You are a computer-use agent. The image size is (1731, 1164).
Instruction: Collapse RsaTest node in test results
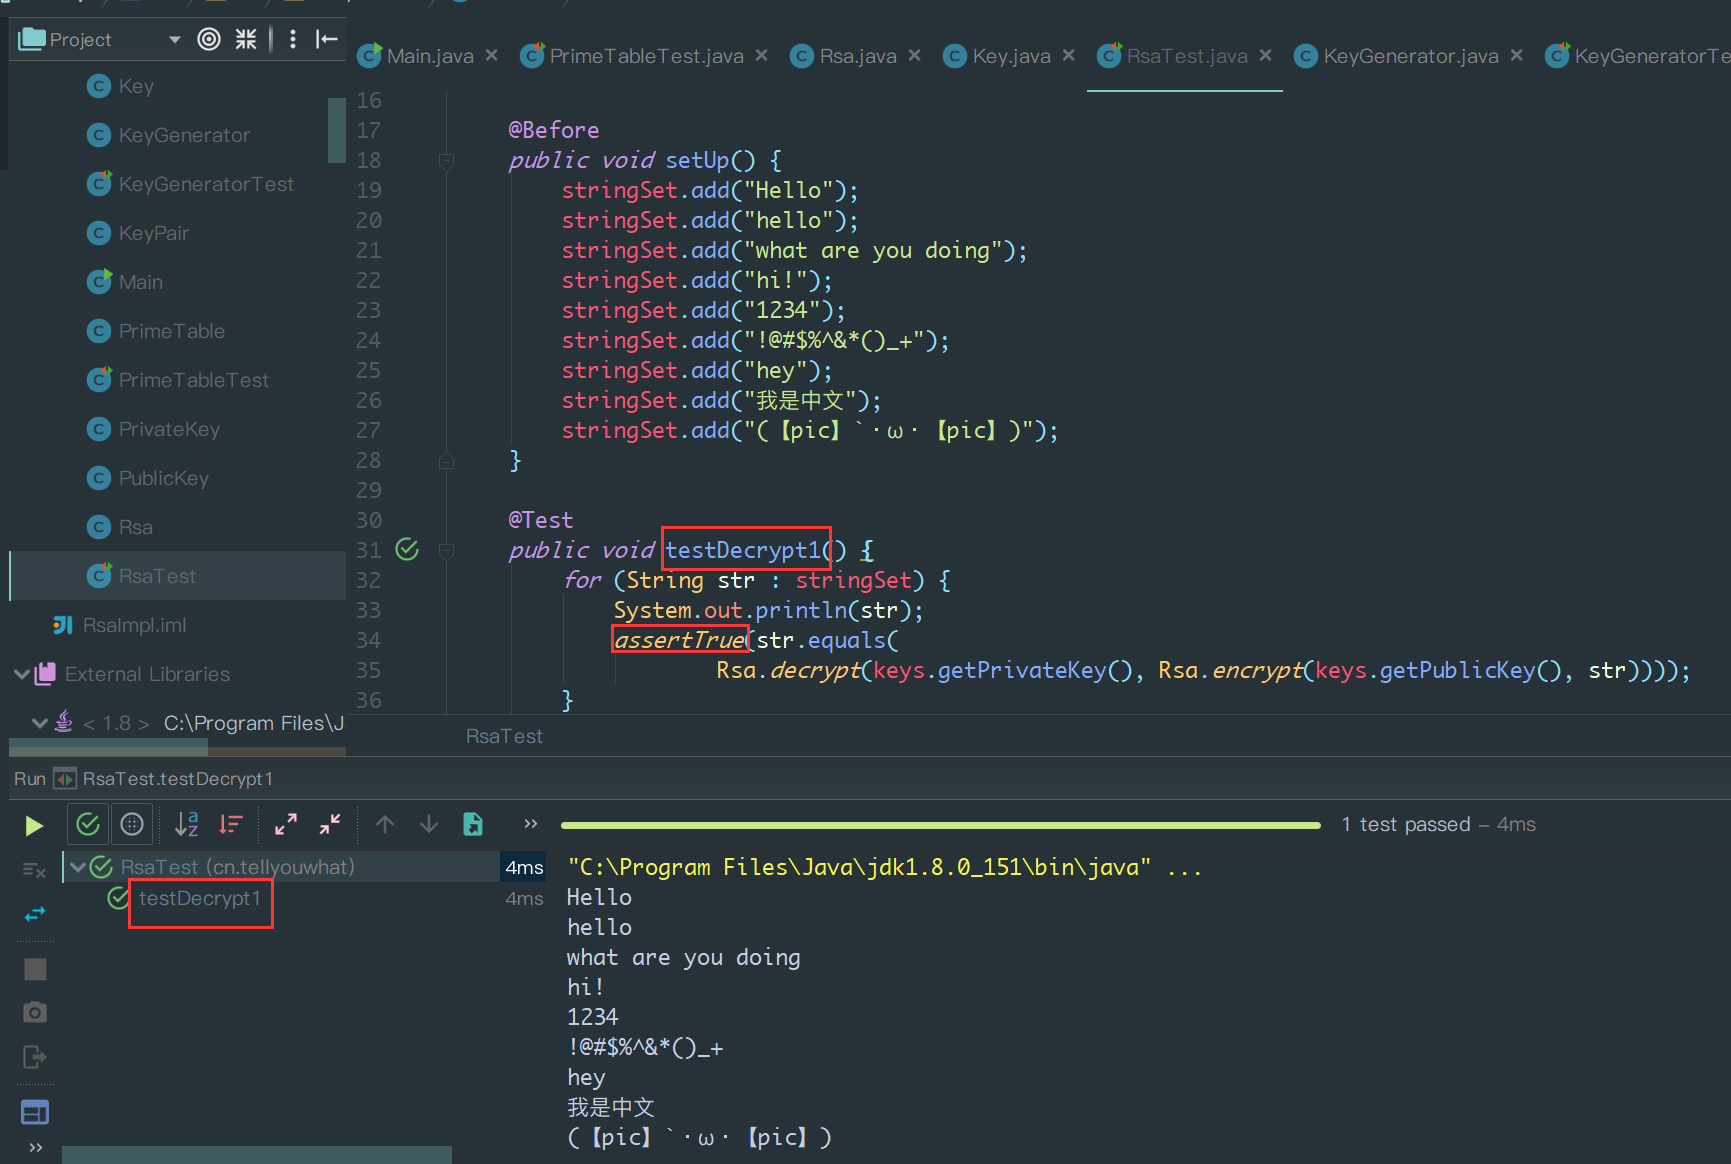[x=77, y=867]
